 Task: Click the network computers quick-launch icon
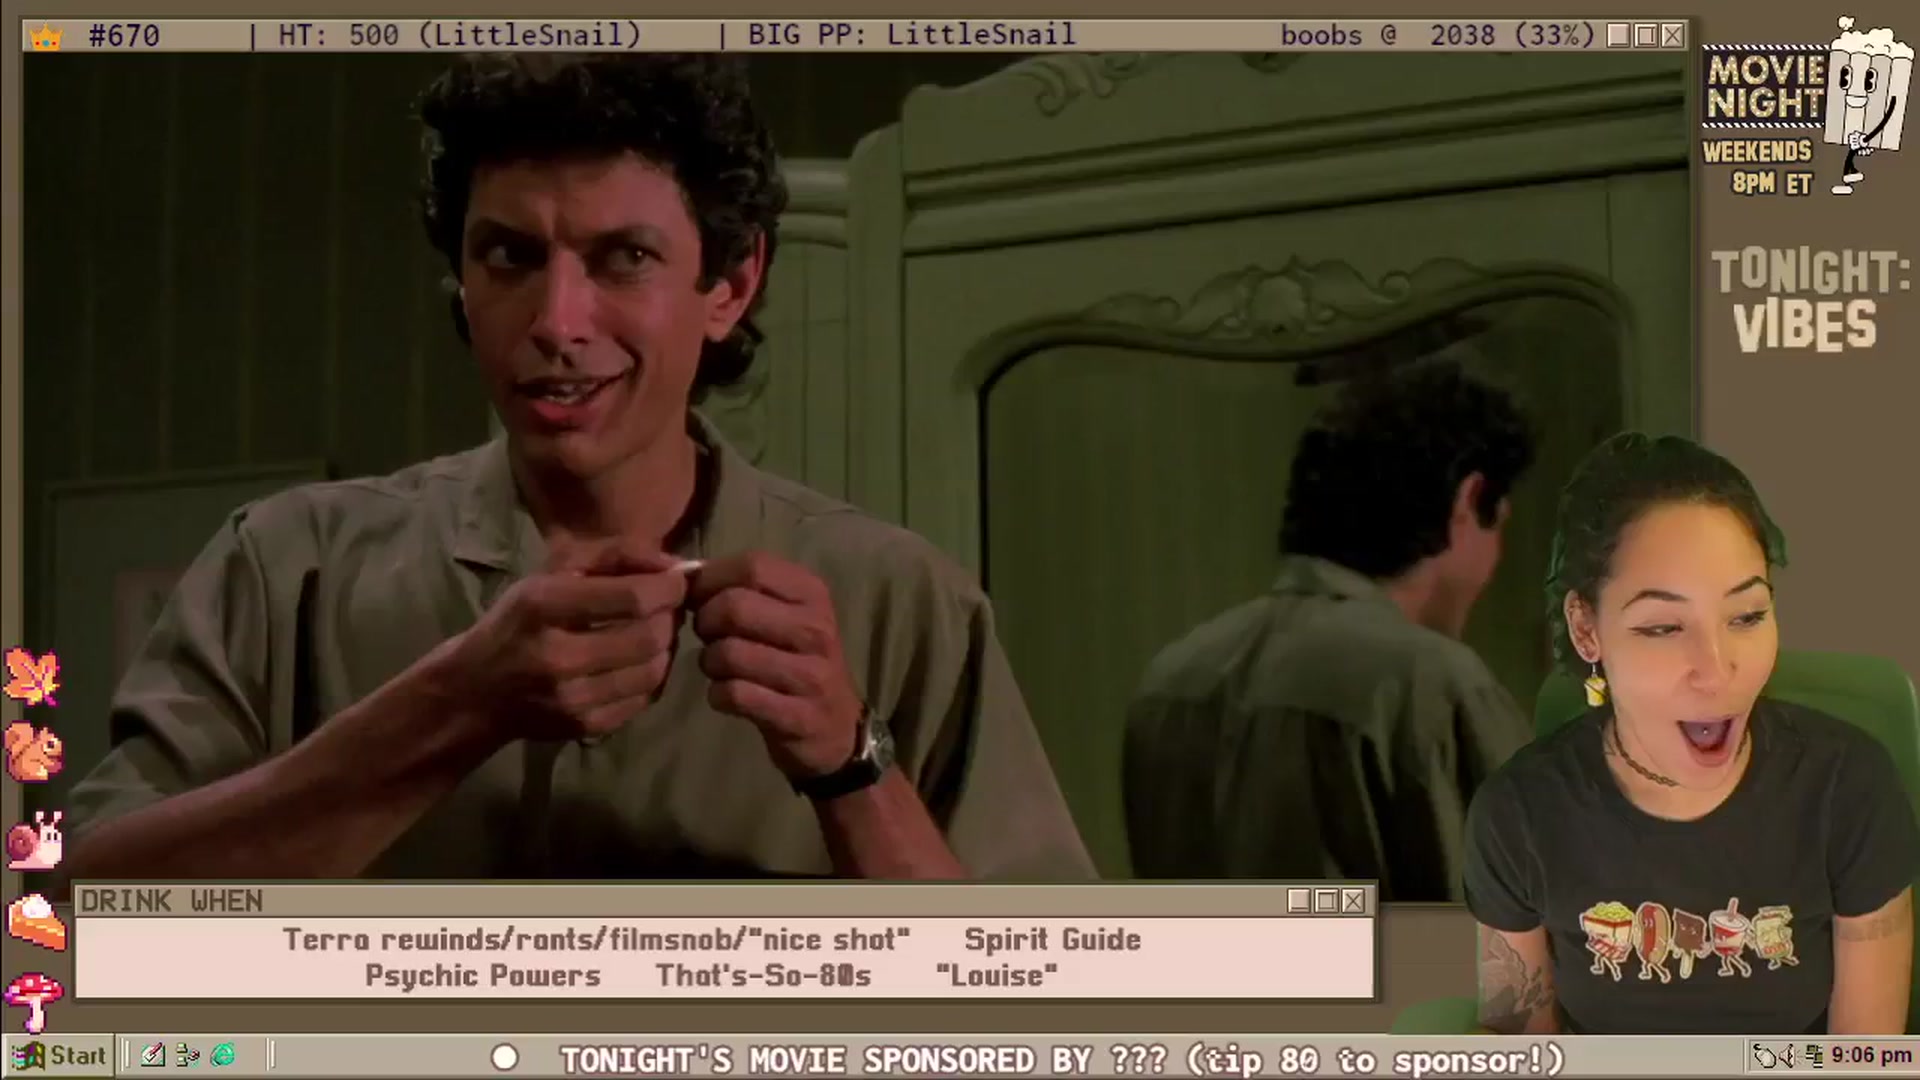(187, 1055)
